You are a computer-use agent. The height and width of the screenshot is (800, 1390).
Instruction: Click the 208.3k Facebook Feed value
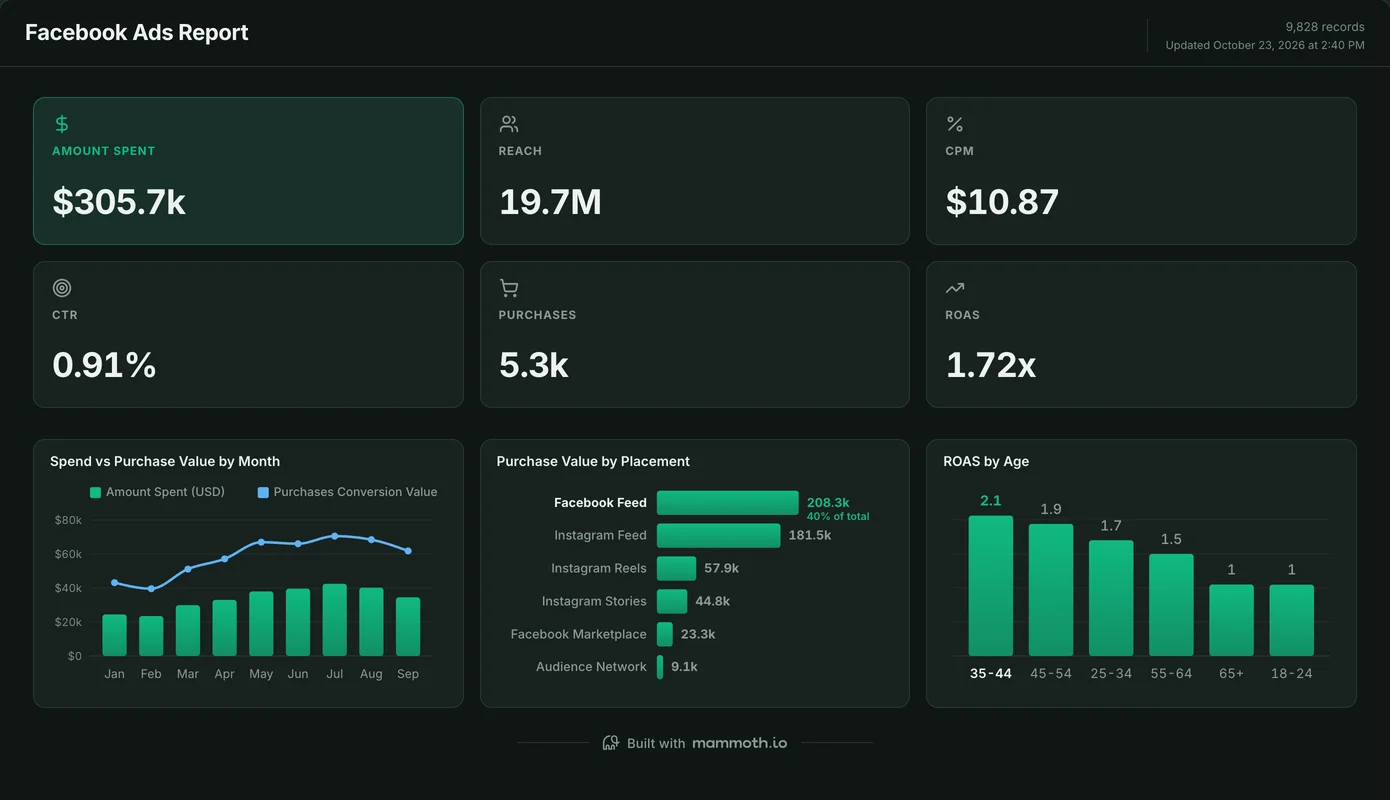829,503
